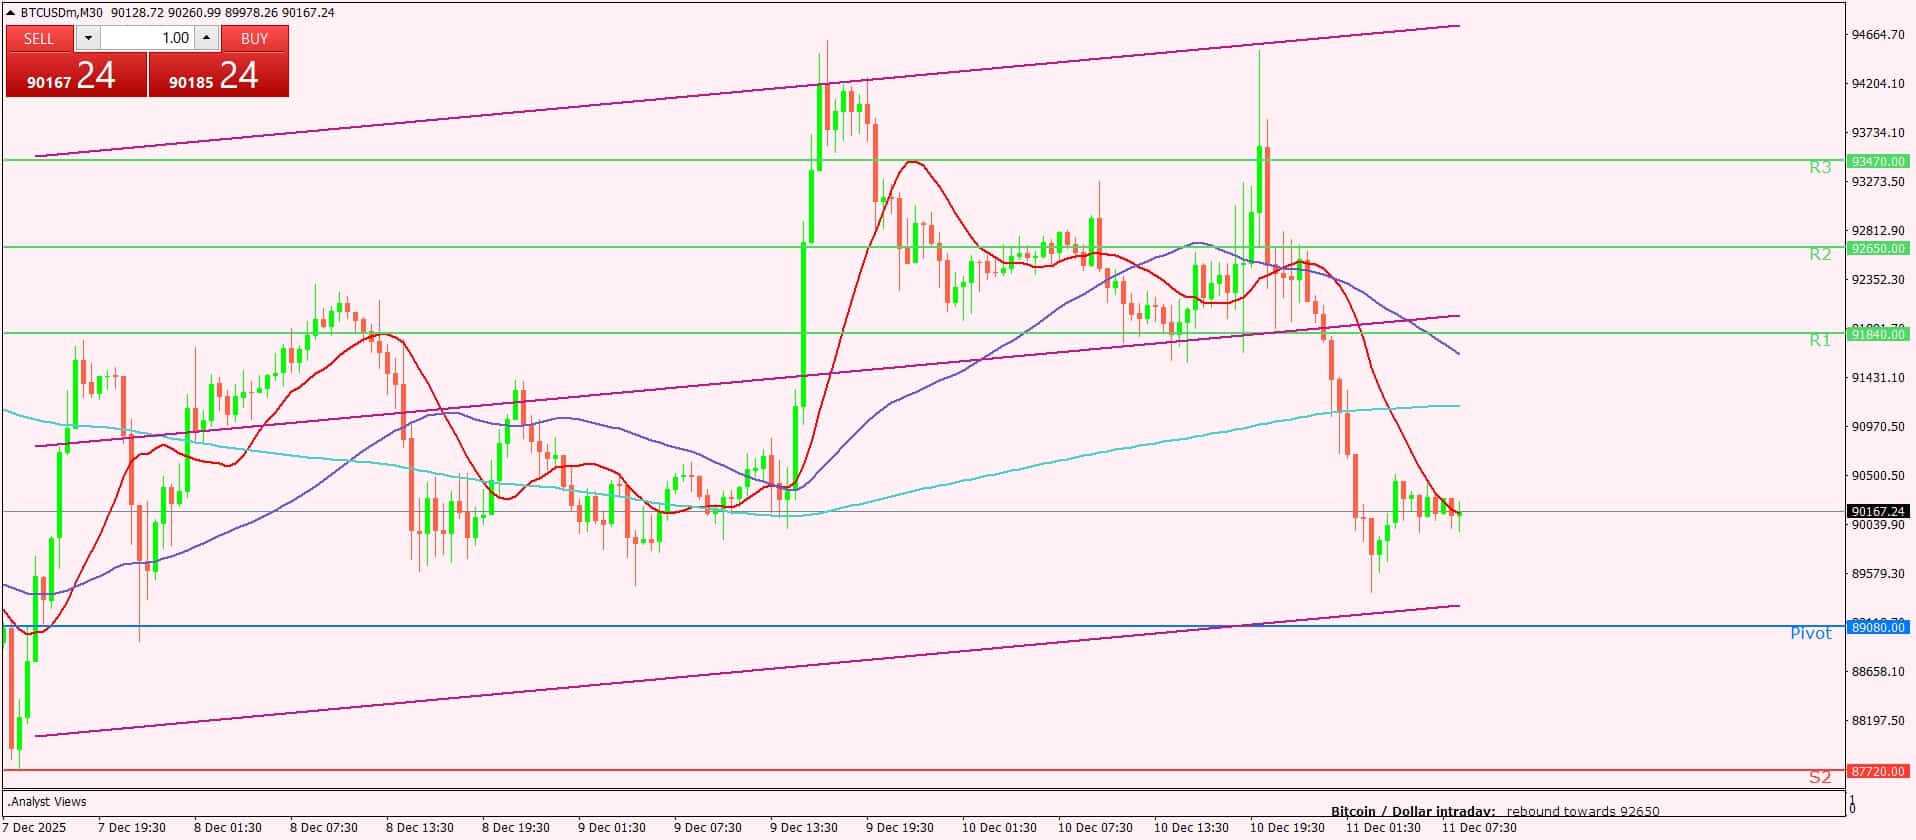The width and height of the screenshot is (1916, 840).
Task: Click the red S2 support label
Action: click(1819, 777)
